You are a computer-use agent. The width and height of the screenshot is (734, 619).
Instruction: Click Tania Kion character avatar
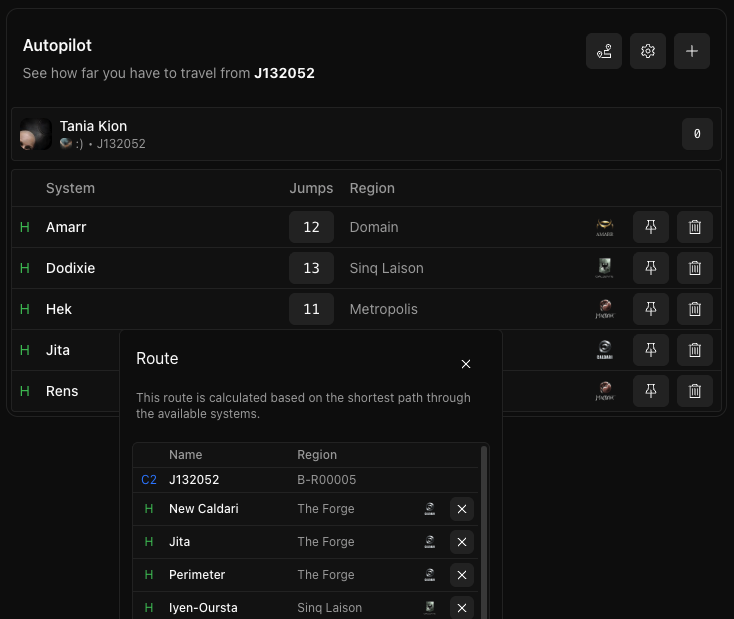pyautogui.click(x=36, y=134)
